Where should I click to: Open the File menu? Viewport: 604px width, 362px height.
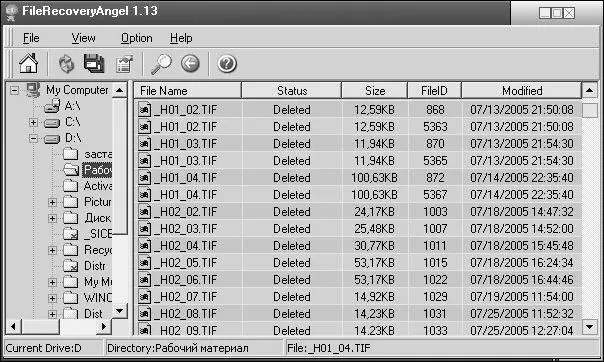click(31, 38)
